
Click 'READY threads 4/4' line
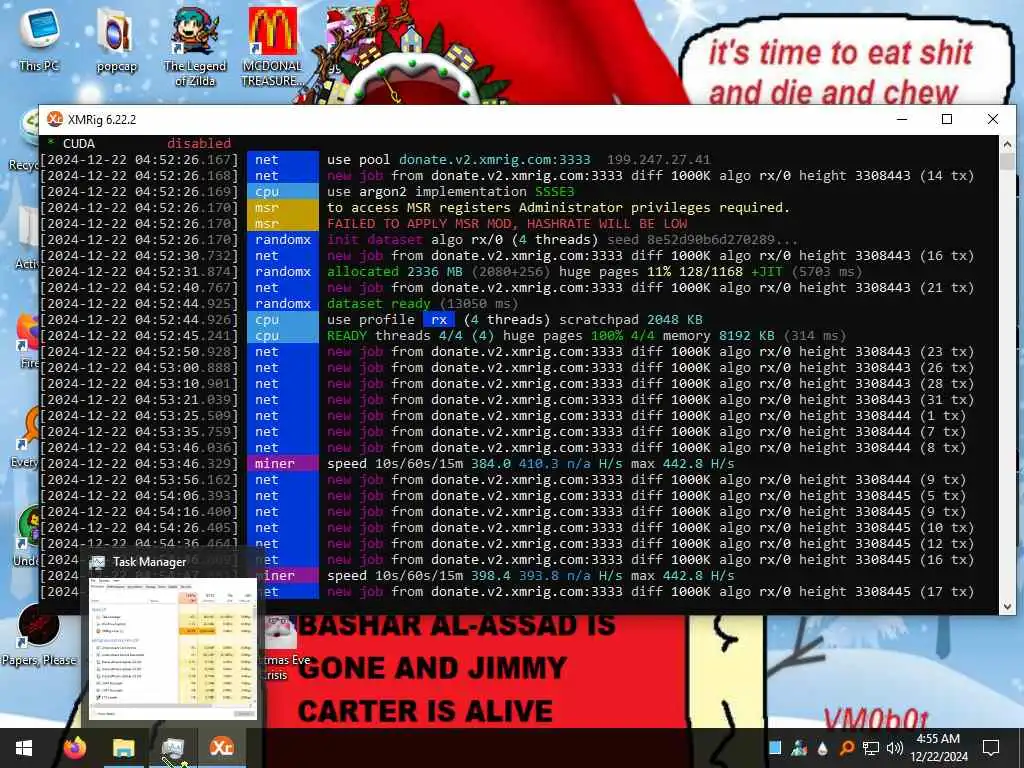point(586,336)
